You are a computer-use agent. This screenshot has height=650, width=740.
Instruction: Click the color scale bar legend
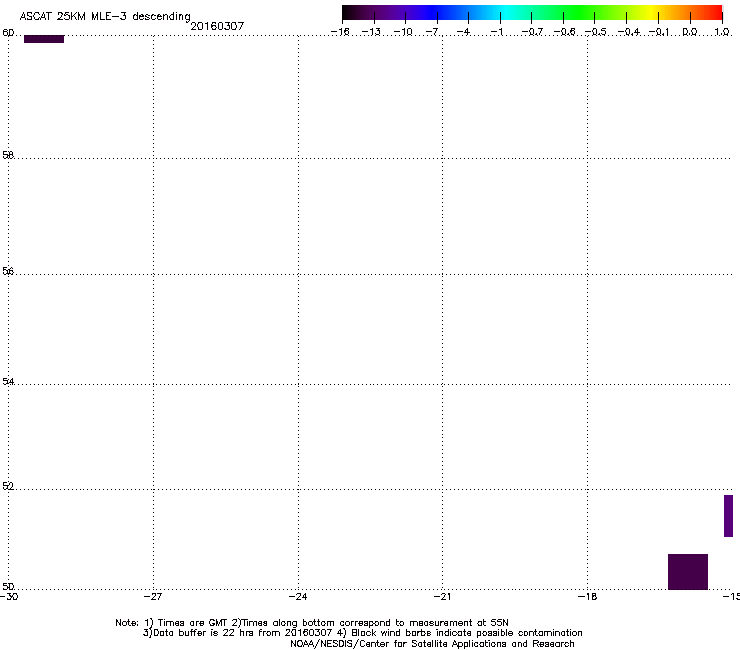coord(532,13)
